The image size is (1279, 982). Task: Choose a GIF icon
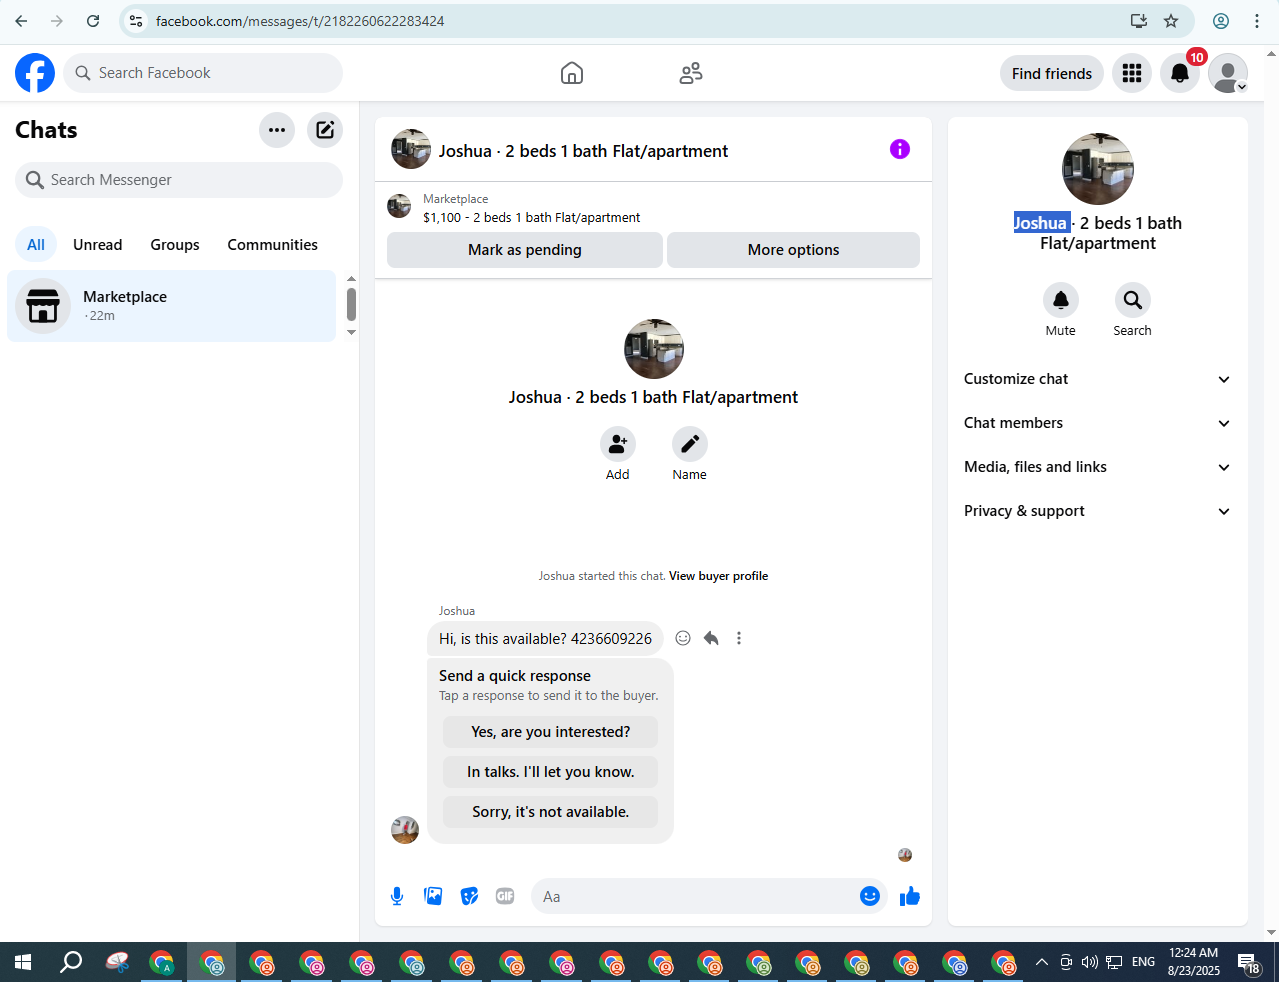(x=505, y=896)
